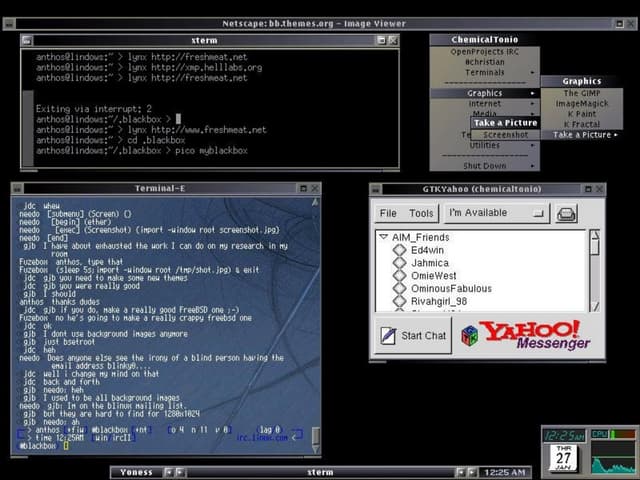Viewport: 640px width, 480px height.
Task: Select The GIMP from Graphics menu
Action: (580, 93)
